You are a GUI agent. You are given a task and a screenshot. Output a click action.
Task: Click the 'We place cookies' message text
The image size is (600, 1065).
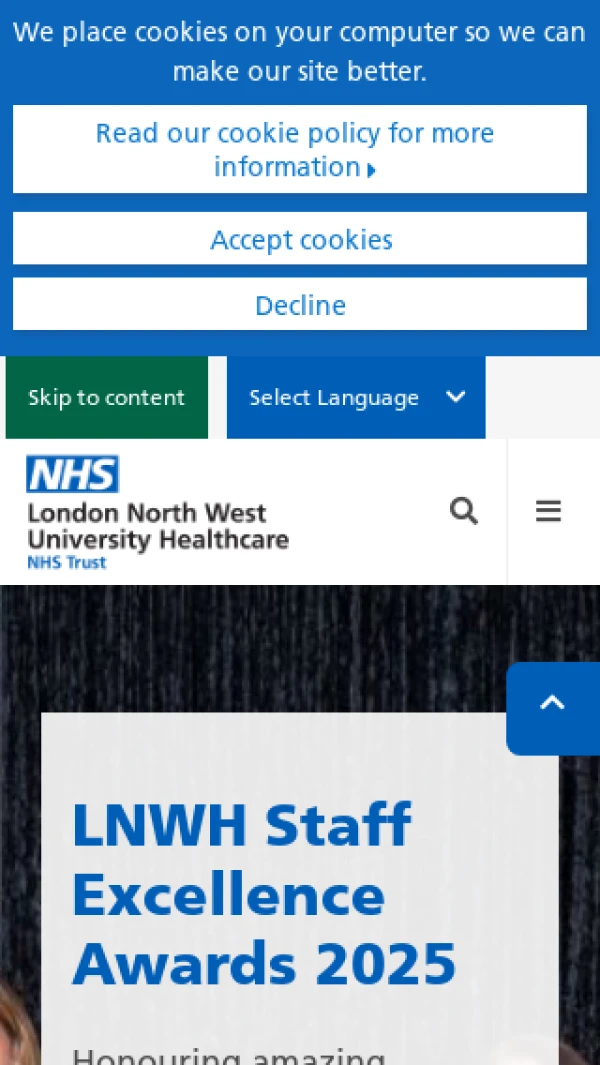pyautogui.click(x=300, y=51)
